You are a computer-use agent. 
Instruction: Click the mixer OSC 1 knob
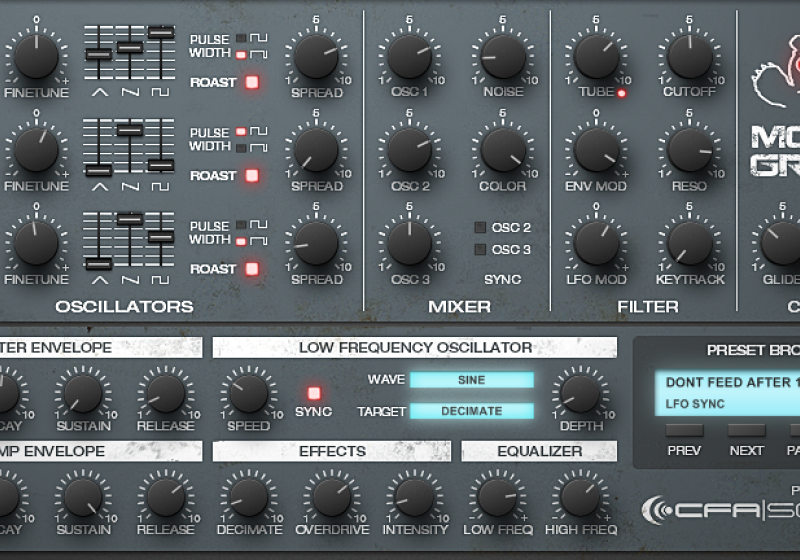(x=410, y=56)
